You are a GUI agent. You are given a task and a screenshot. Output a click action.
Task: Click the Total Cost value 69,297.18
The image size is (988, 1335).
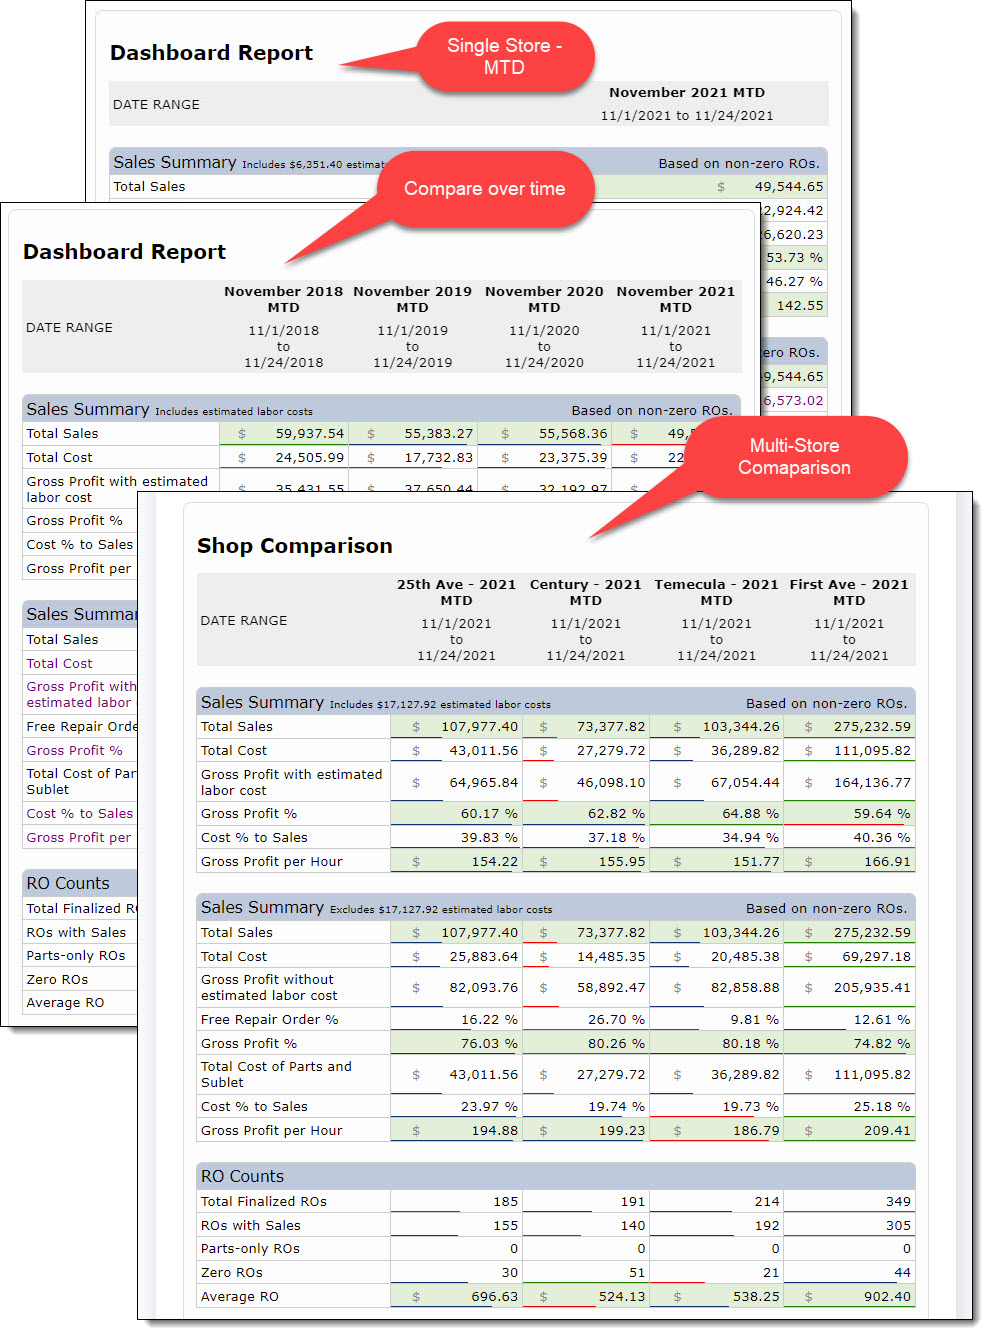(x=876, y=957)
